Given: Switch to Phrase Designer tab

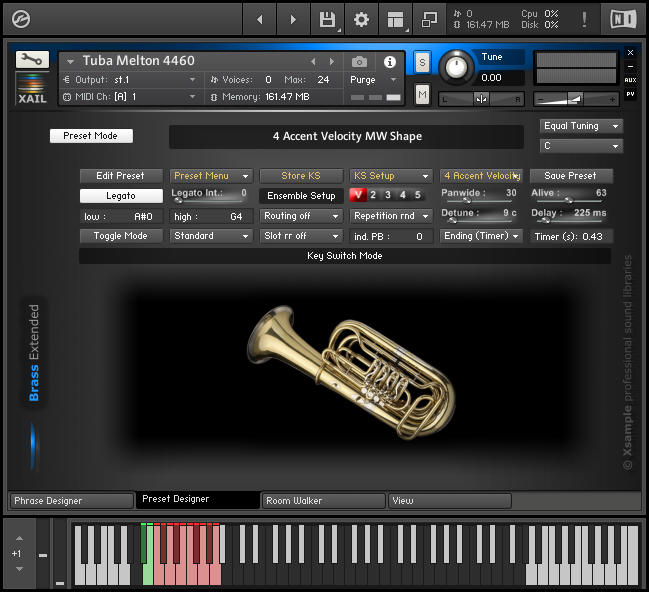Looking at the screenshot, I should pyautogui.click(x=72, y=501).
